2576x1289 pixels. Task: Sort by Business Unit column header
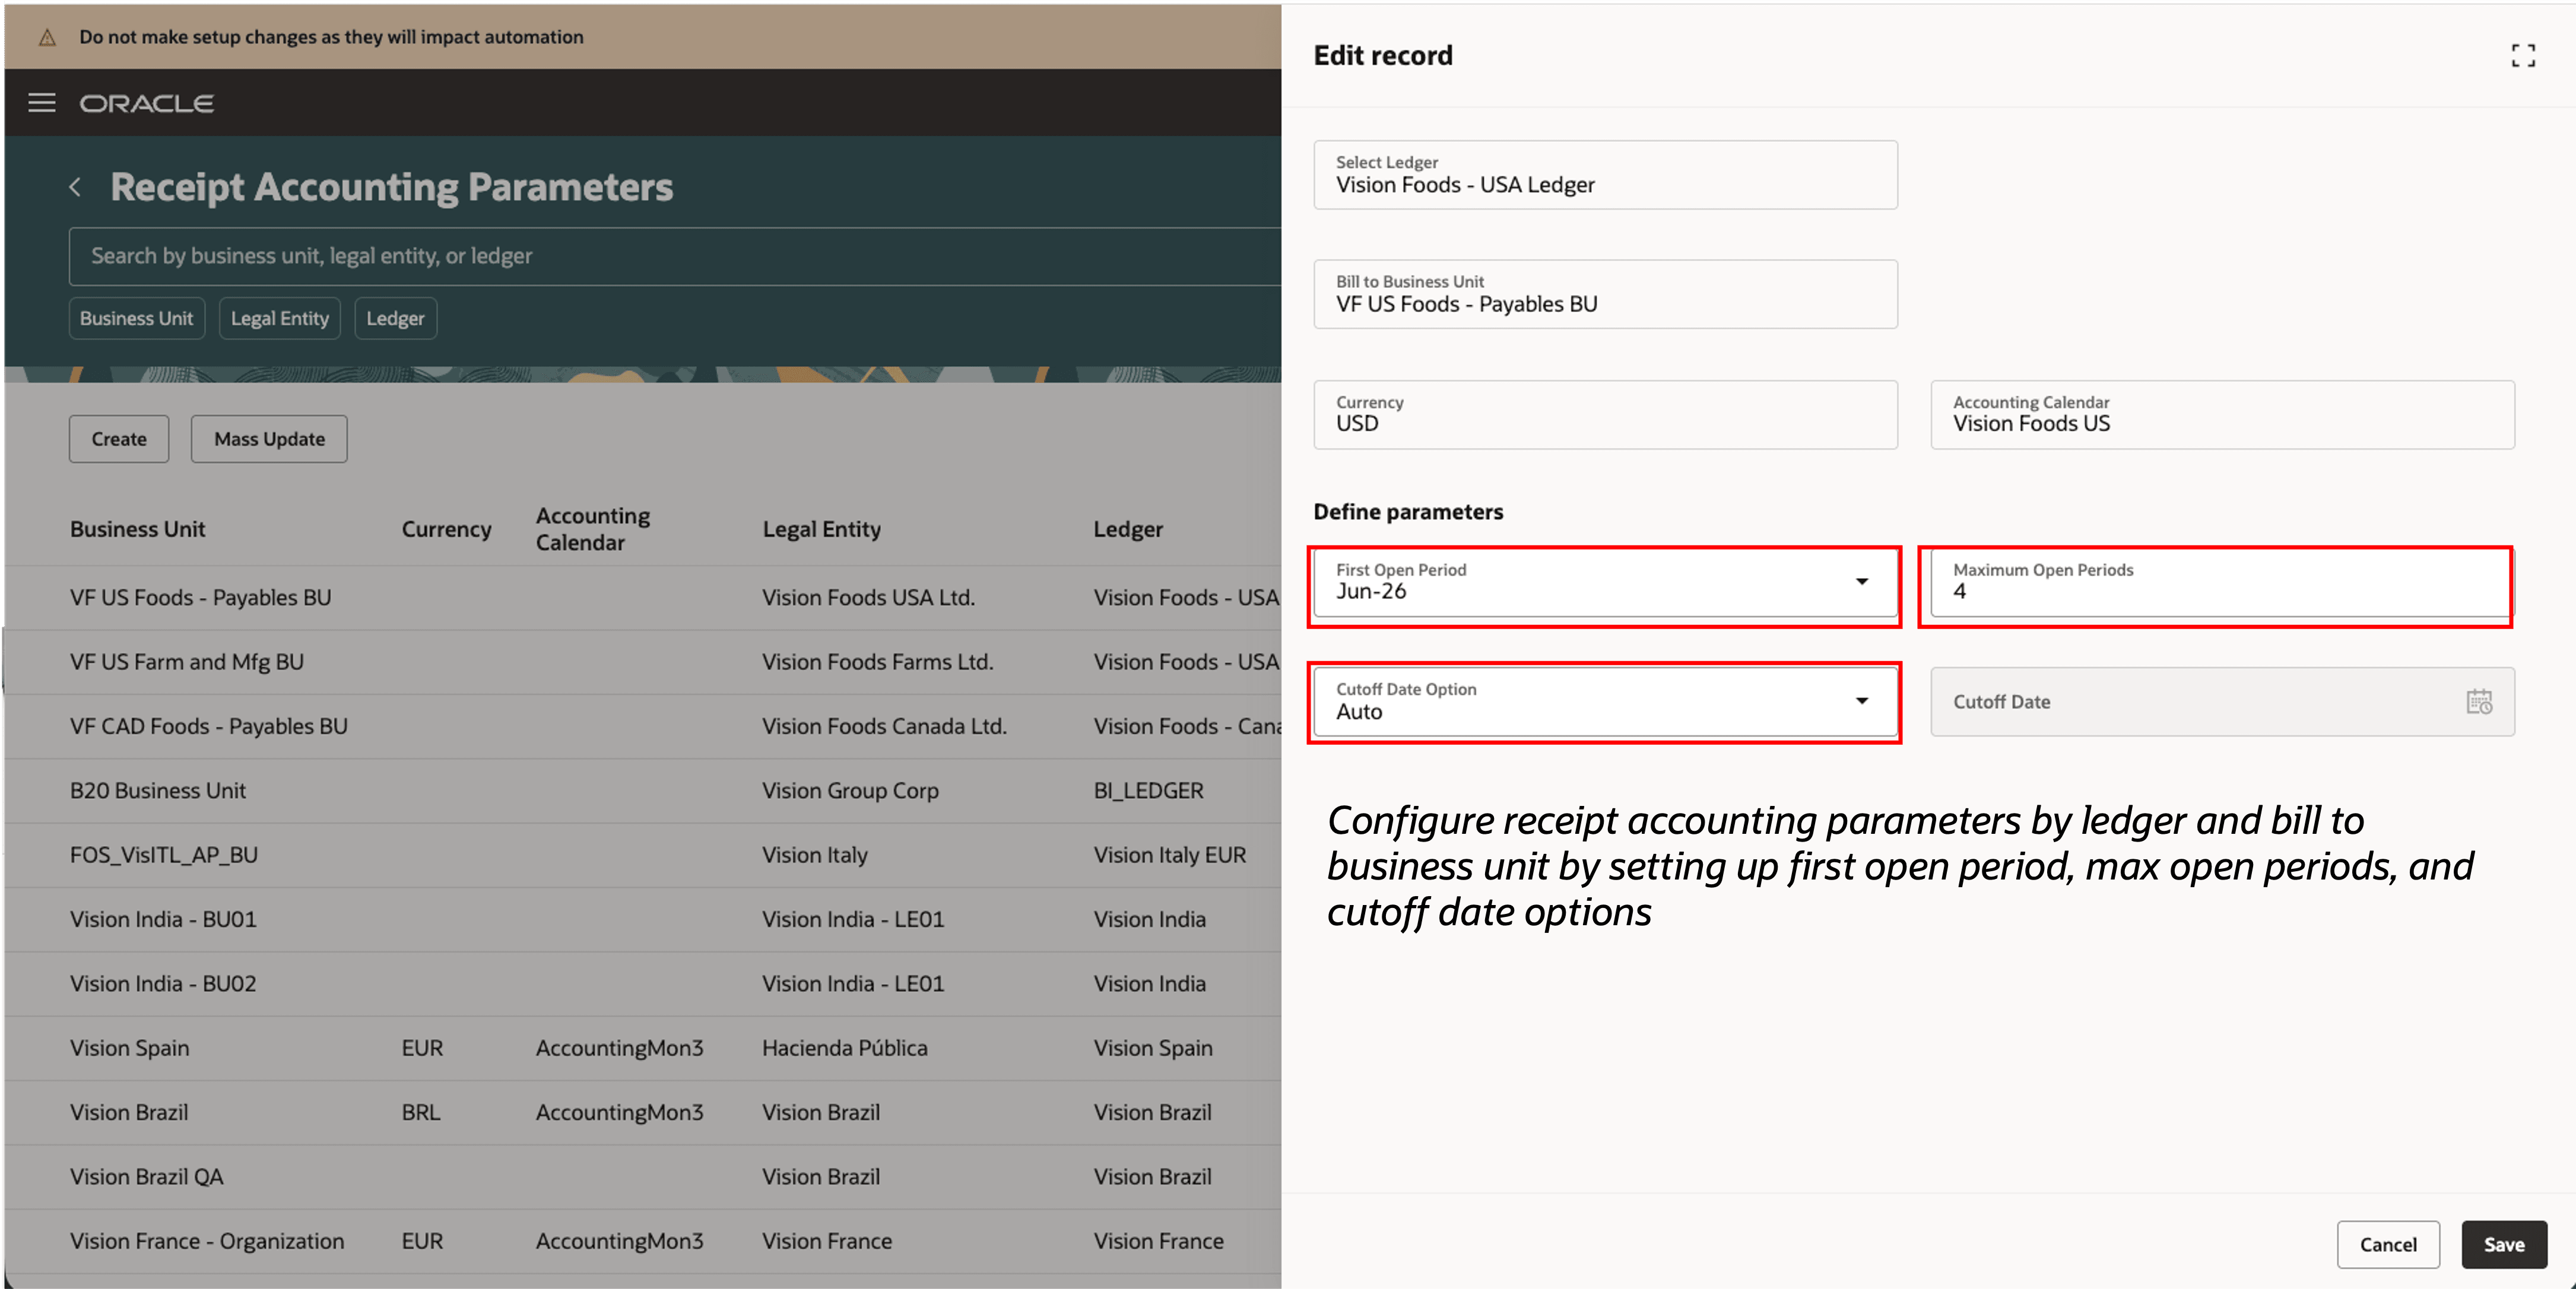(x=137, y=529)
